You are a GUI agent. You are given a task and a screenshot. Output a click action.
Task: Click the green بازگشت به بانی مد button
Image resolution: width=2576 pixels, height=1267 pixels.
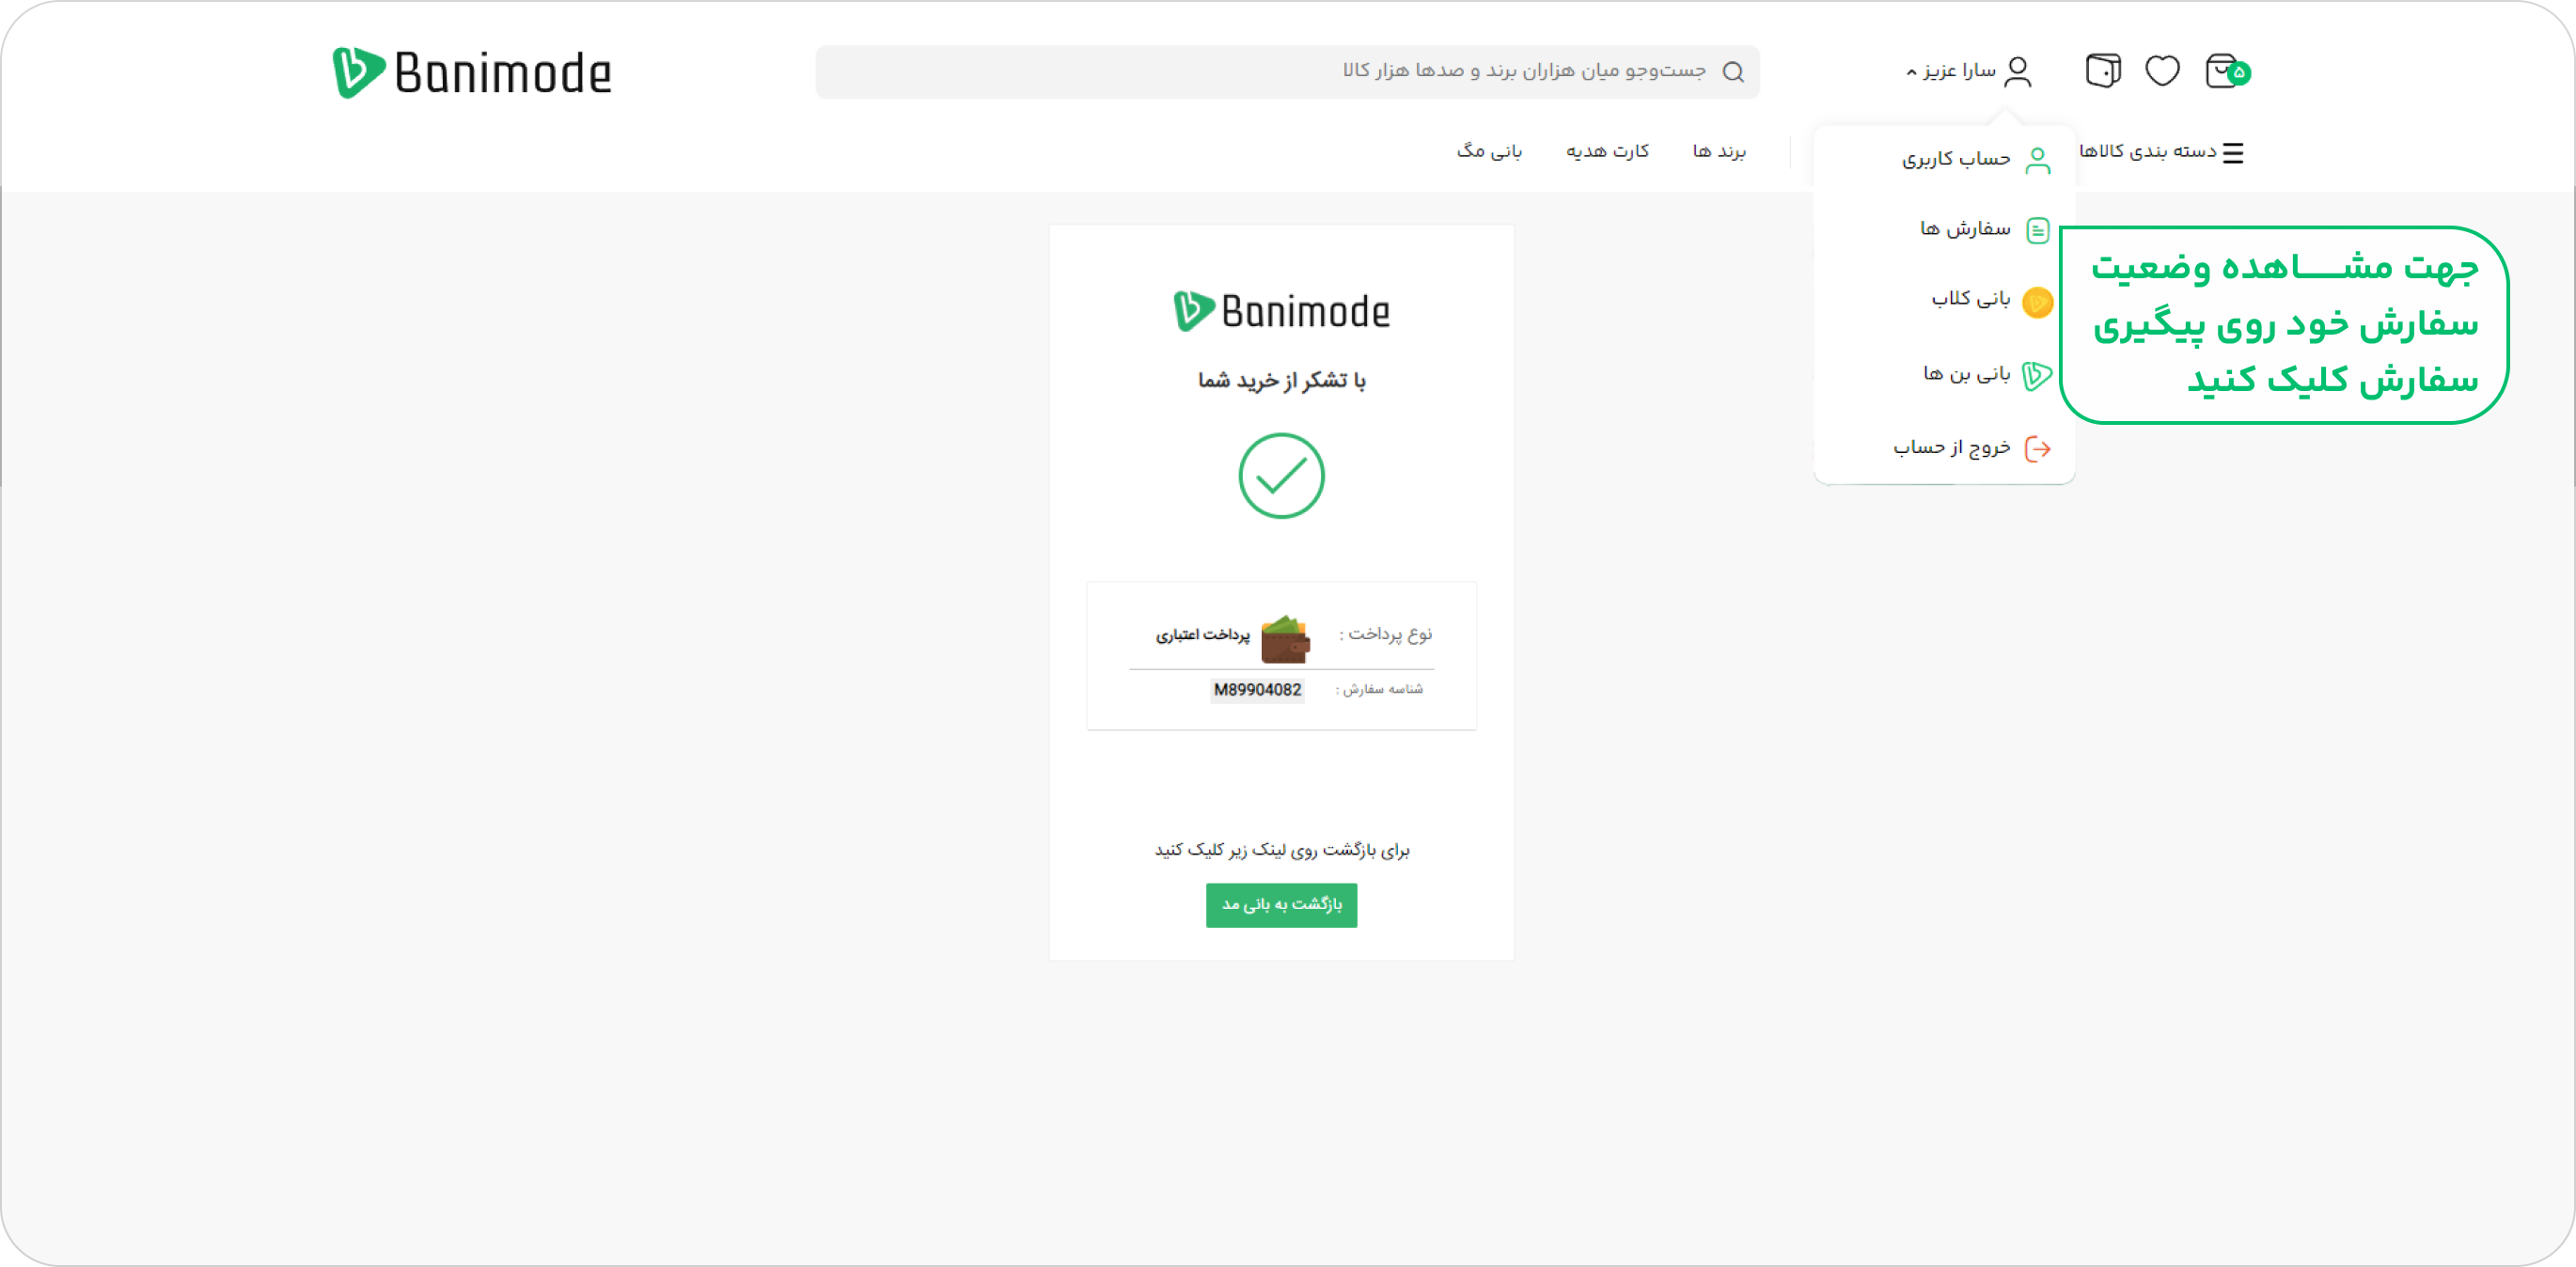pos(1281,905)
